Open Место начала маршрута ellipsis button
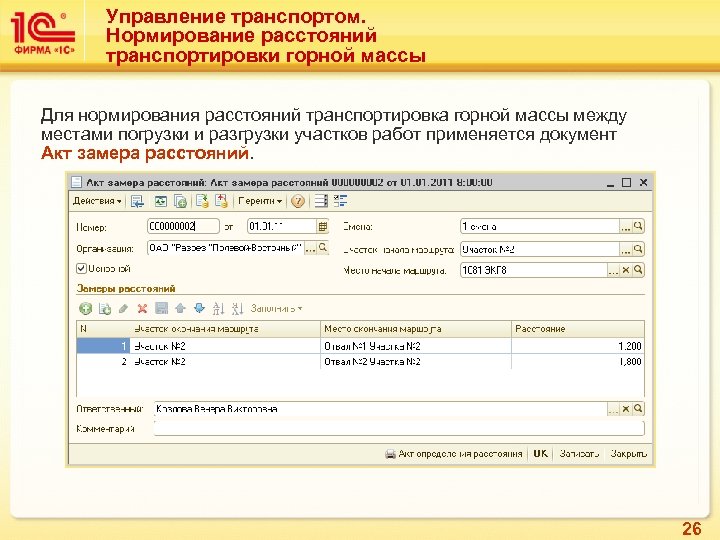The width and height of the screenshot is (720, 540). [x=613, y=270]
